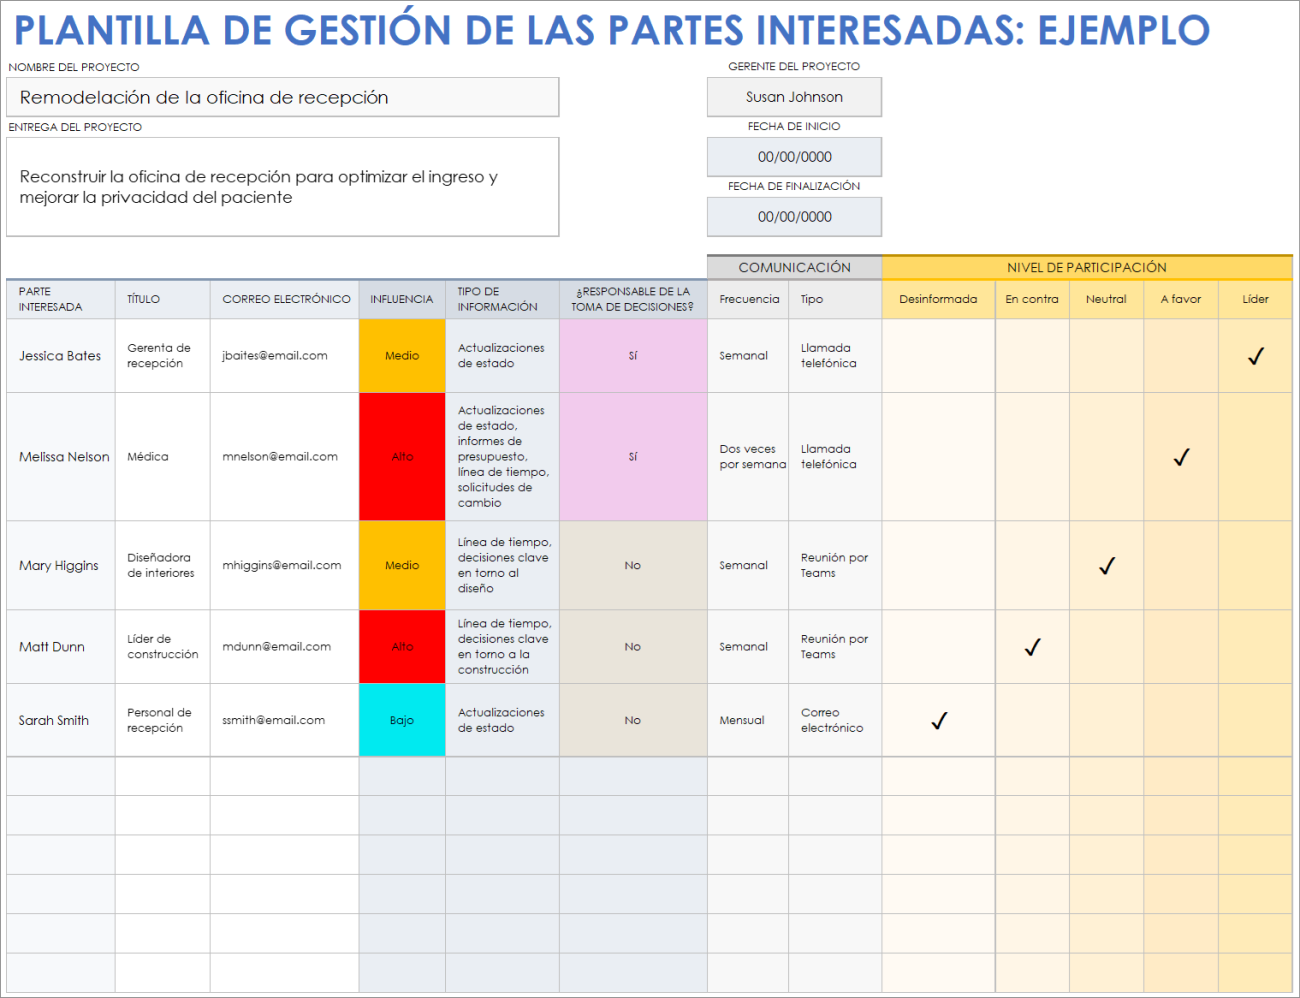Select Sarah Smith's Desinformada checkmark
This screenshot has width=1300, height=998.
(x=938, y=720)
